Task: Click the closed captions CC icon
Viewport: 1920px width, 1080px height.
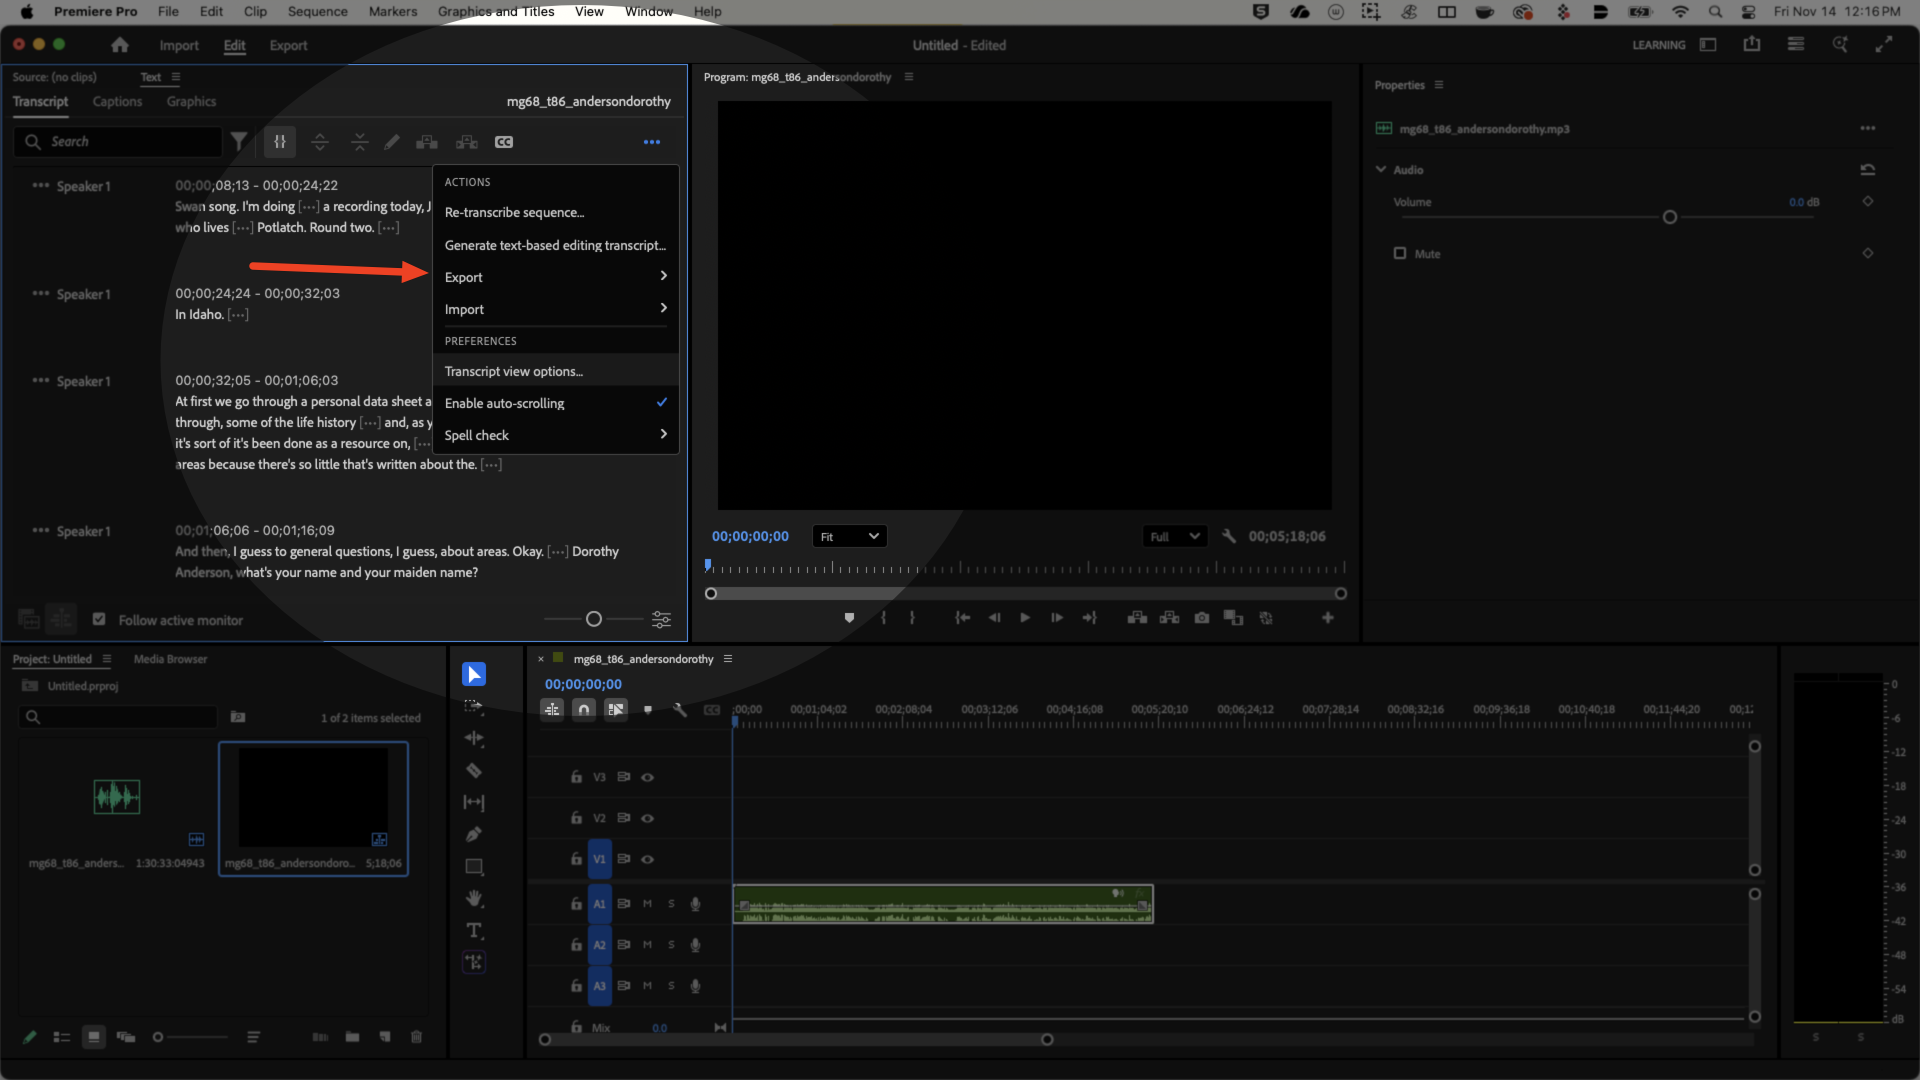Action: coord(504,142)
